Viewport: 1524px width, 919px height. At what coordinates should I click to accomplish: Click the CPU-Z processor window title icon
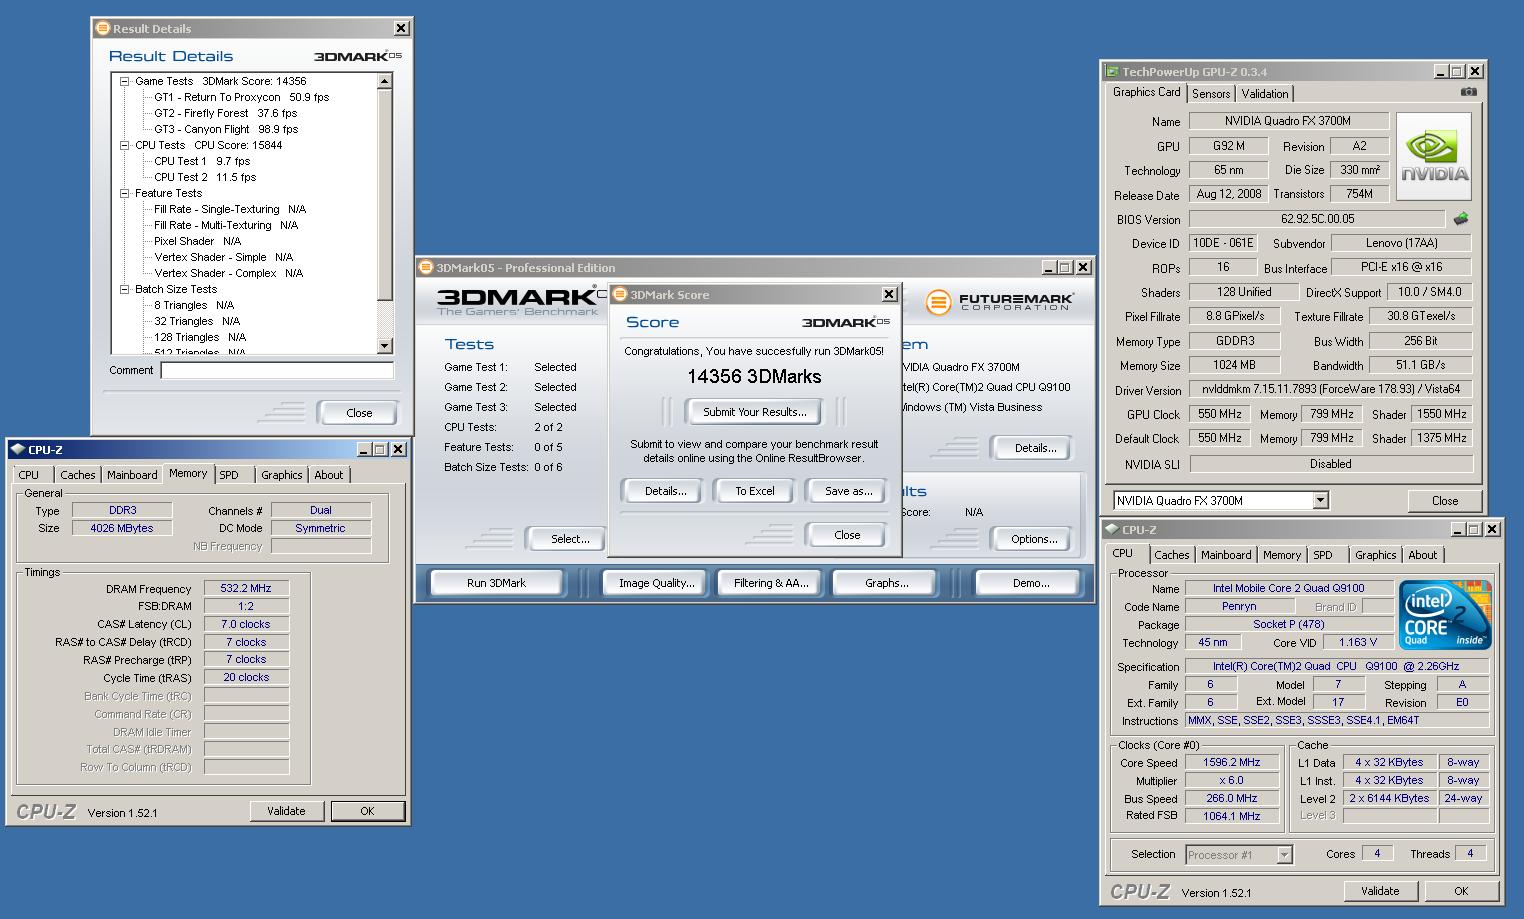coord(1111,529)
